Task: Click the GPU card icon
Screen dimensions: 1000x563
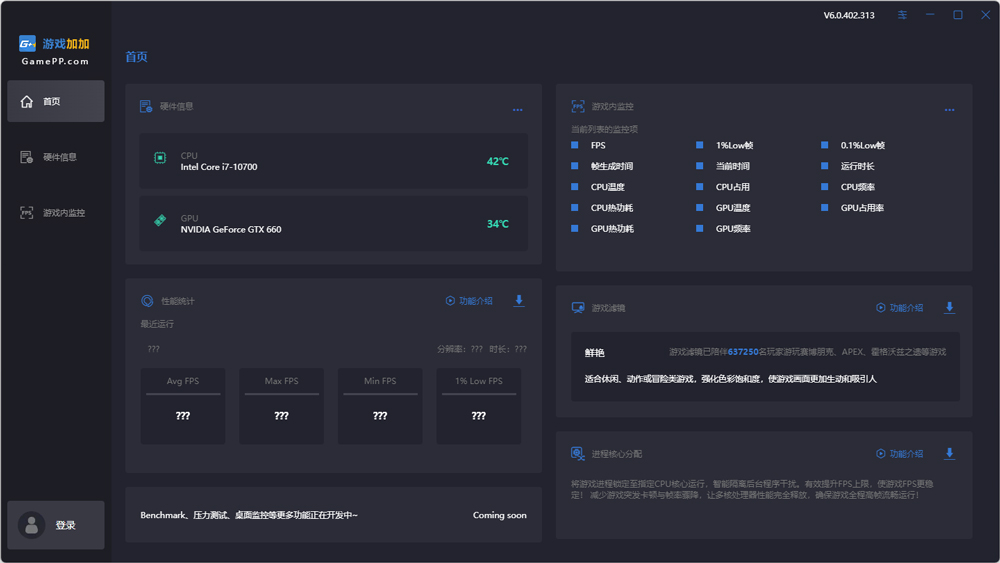Action: [x=160, y=221]
